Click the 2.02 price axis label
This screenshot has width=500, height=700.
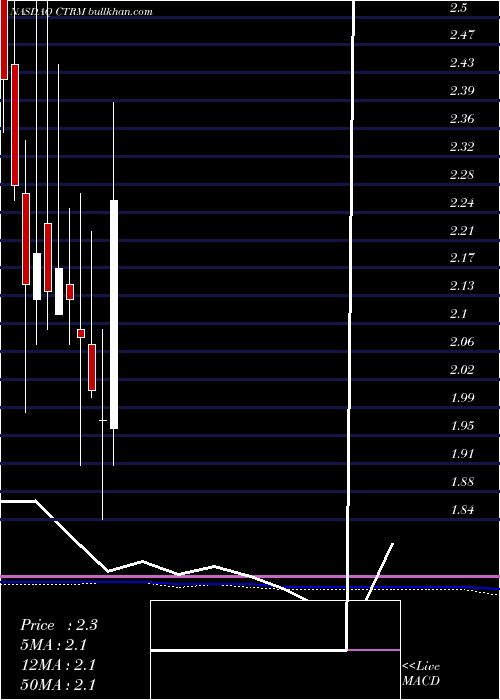[x=462, y=370]
